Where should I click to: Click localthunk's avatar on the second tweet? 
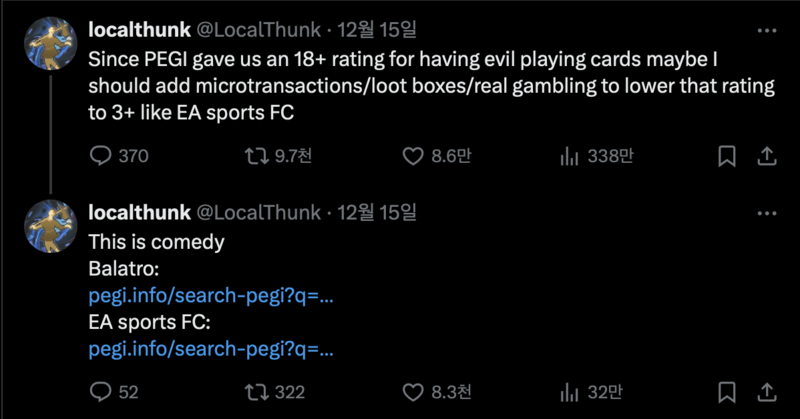(x=51, y=227)
